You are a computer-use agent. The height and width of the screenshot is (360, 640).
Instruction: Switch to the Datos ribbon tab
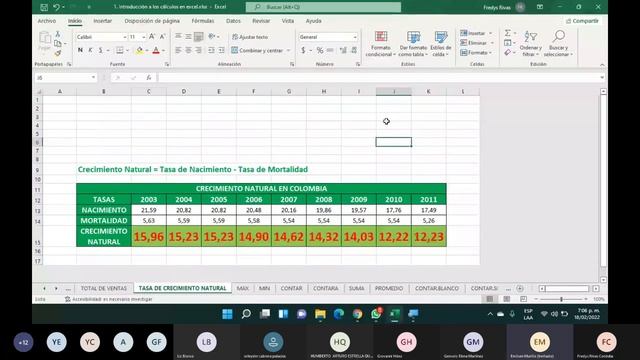pyautogui.click(x=233, y=21)
